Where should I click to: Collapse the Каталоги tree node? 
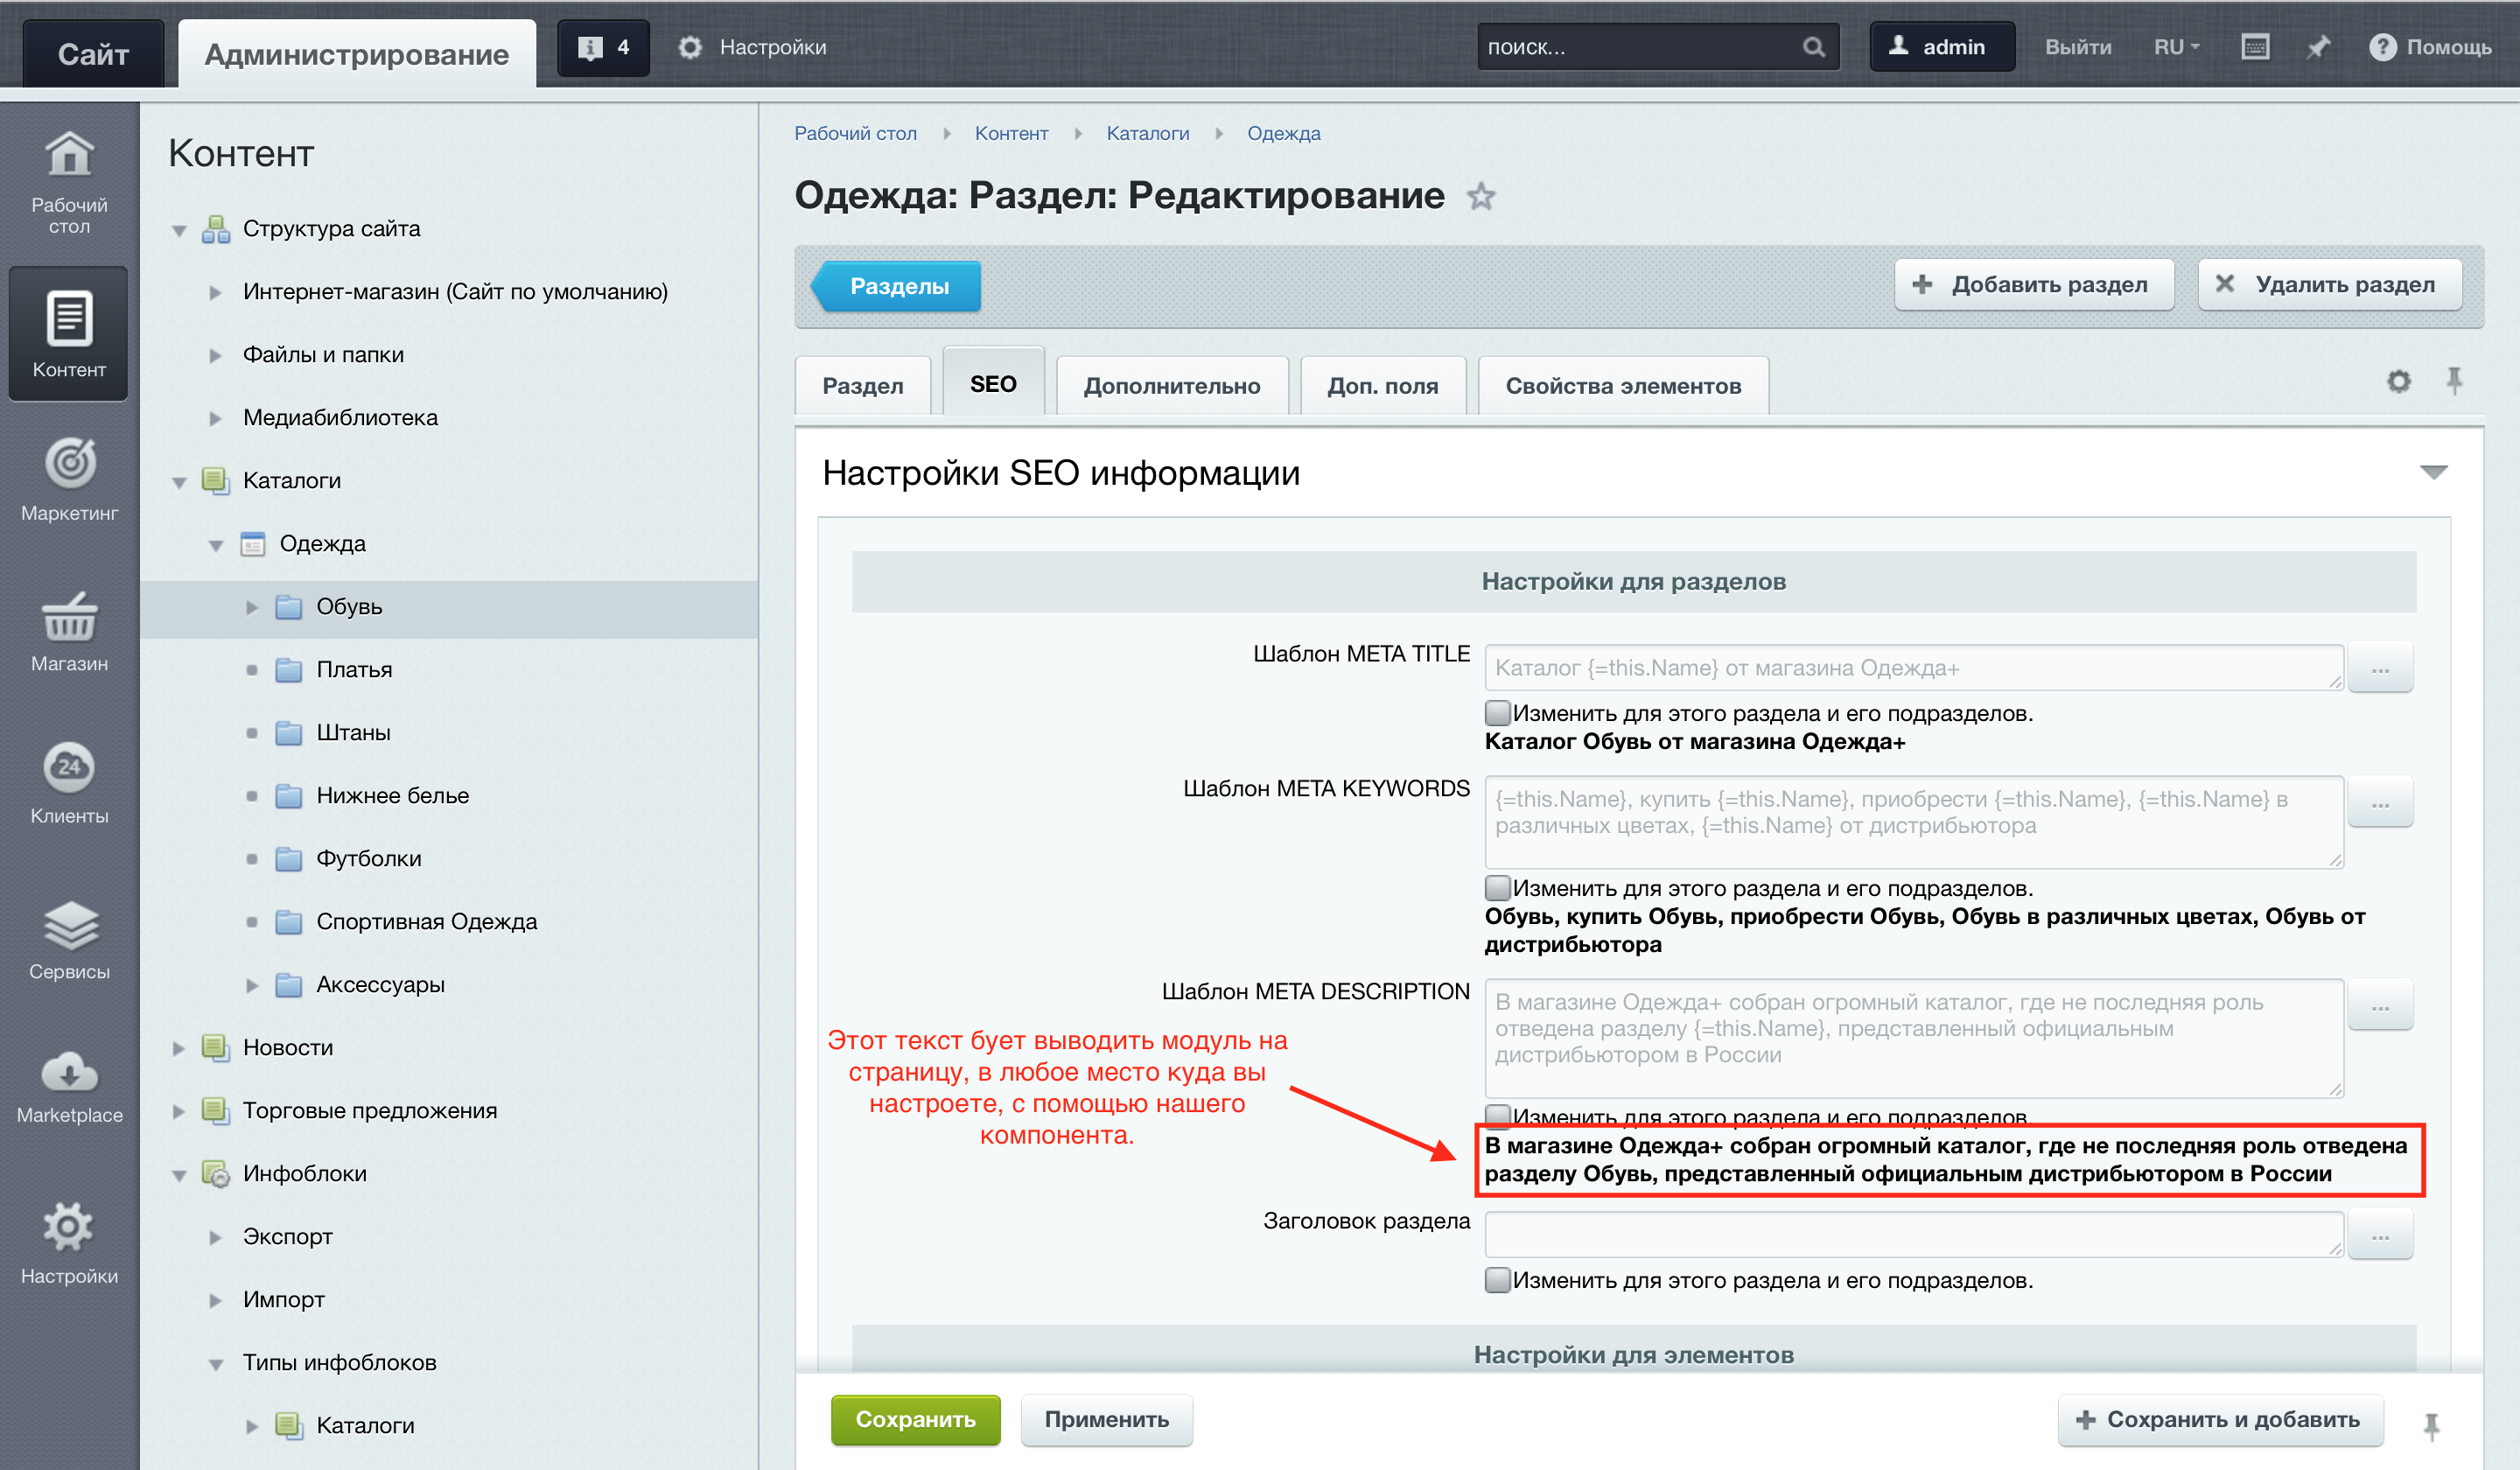(180, 482)
